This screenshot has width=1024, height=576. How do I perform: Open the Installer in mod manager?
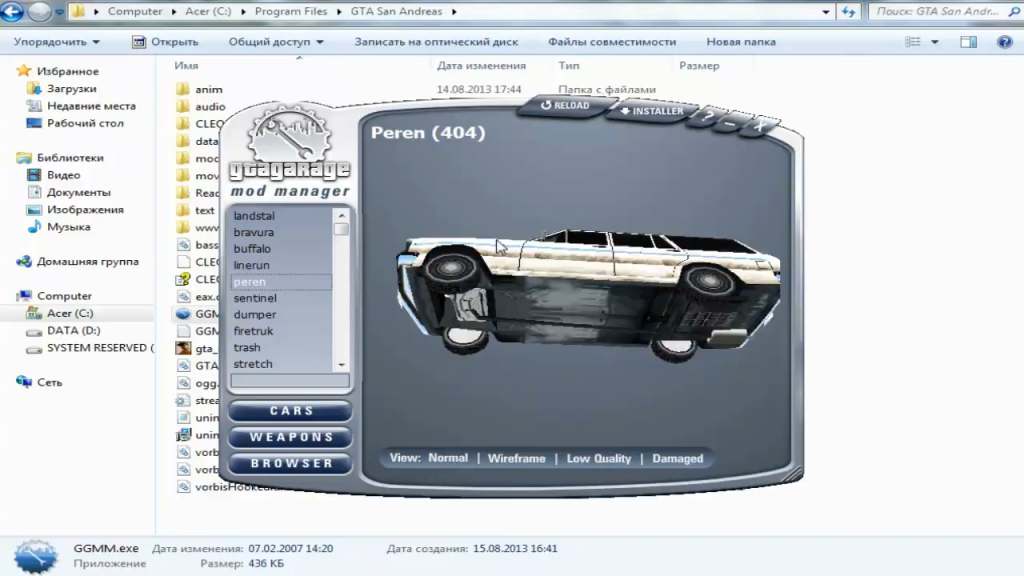pos(651,111)
